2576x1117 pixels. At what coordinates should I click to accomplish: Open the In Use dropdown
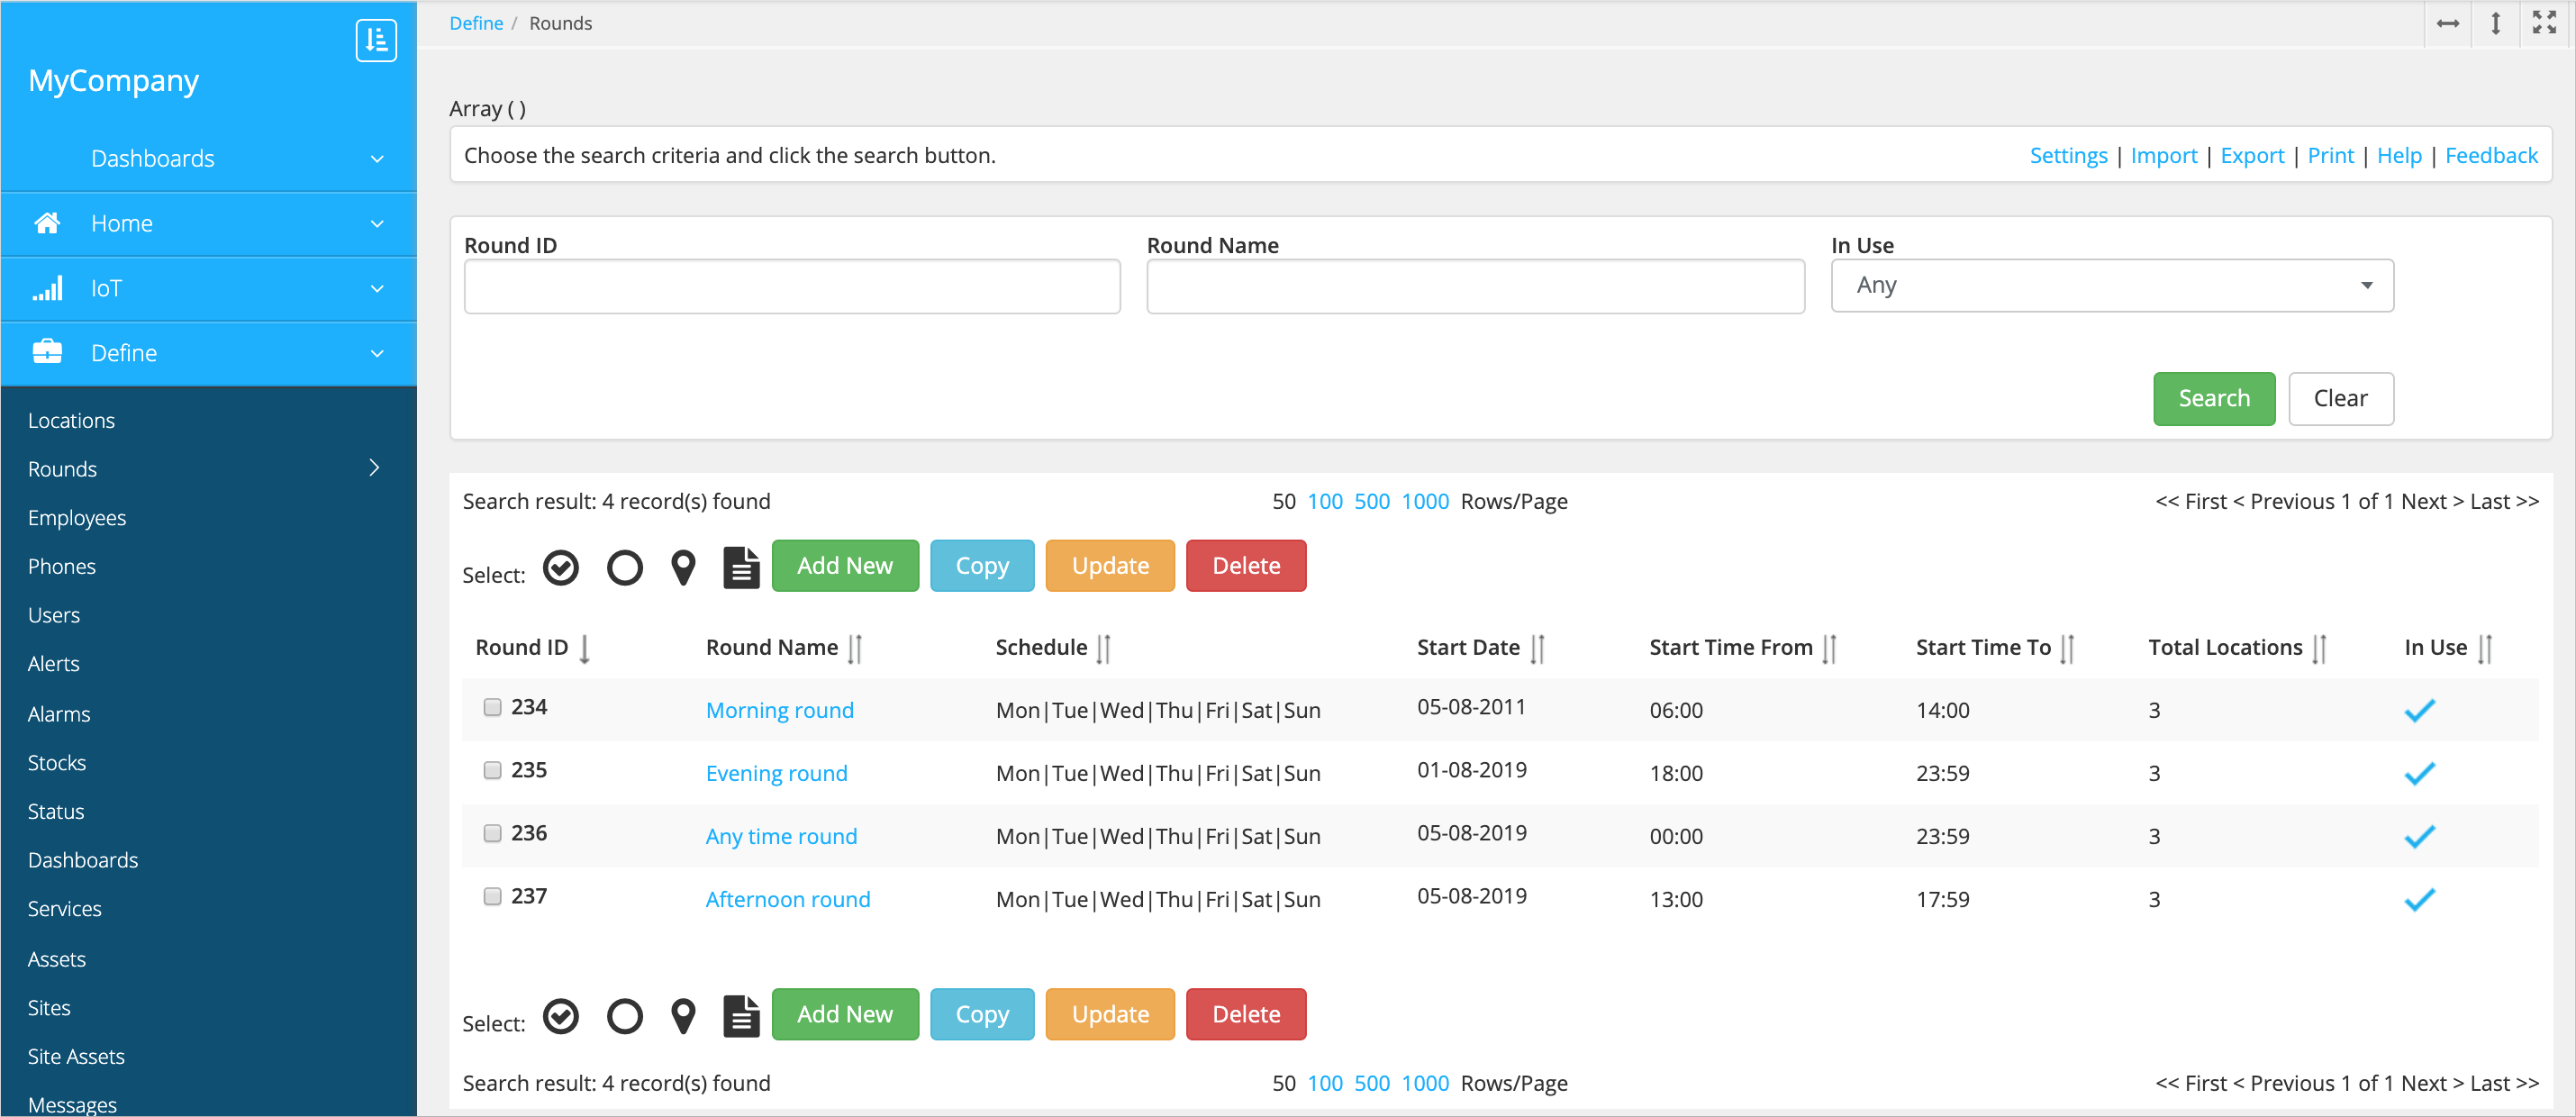(x=2111, y=286)
